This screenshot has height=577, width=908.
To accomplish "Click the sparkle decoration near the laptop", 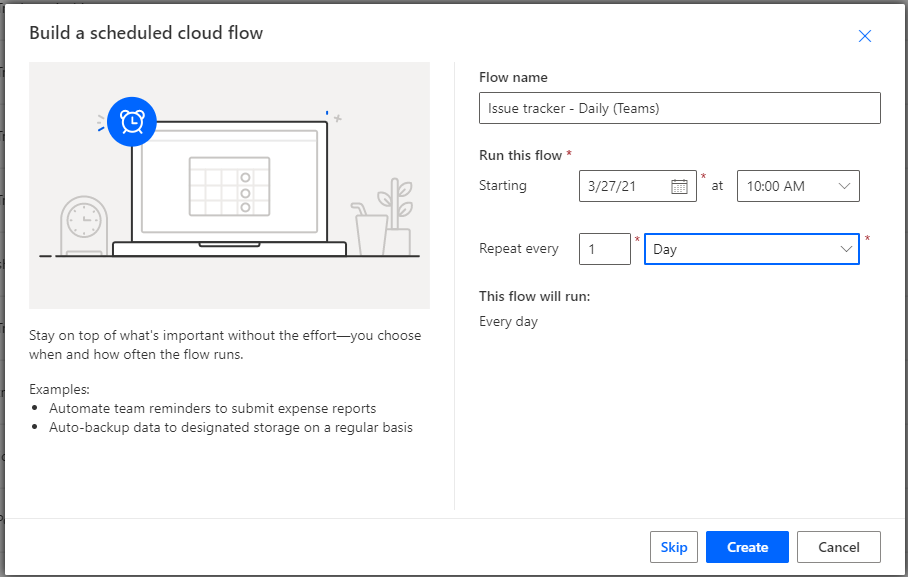I will point(338,116).
